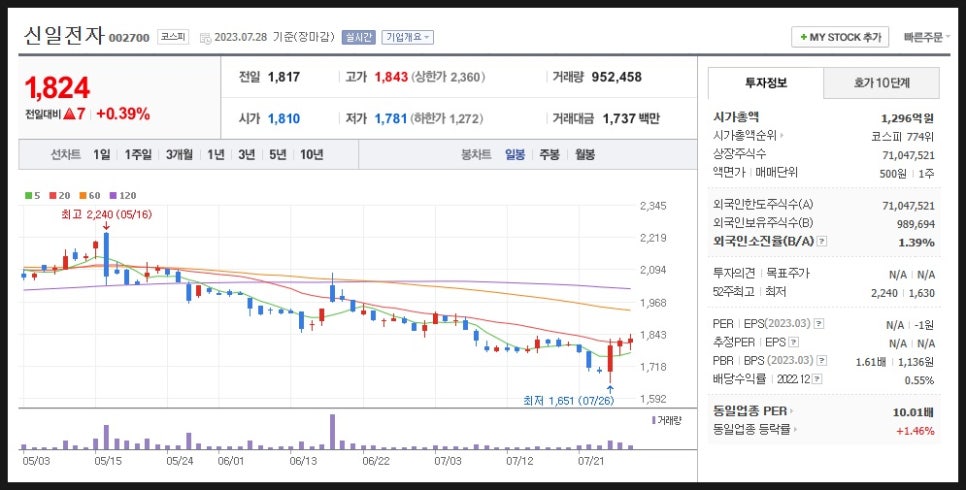
Task: Open the 빠른주문 quick order dropdown
Action: [926, 38]
